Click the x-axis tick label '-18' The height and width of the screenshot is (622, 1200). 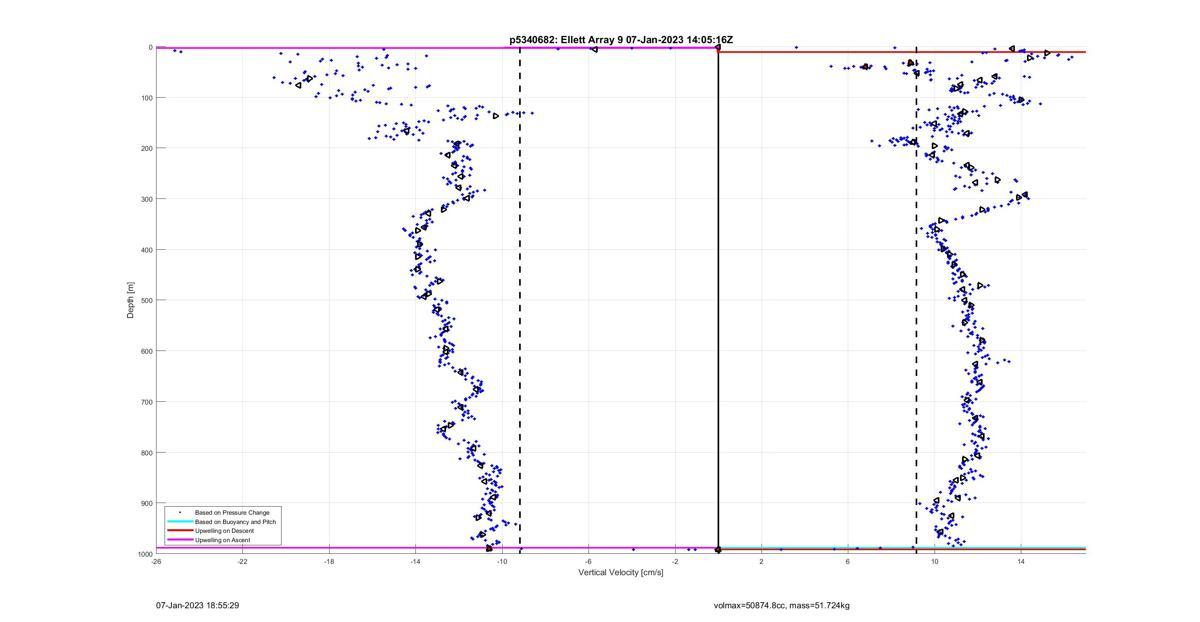[329, 562]
